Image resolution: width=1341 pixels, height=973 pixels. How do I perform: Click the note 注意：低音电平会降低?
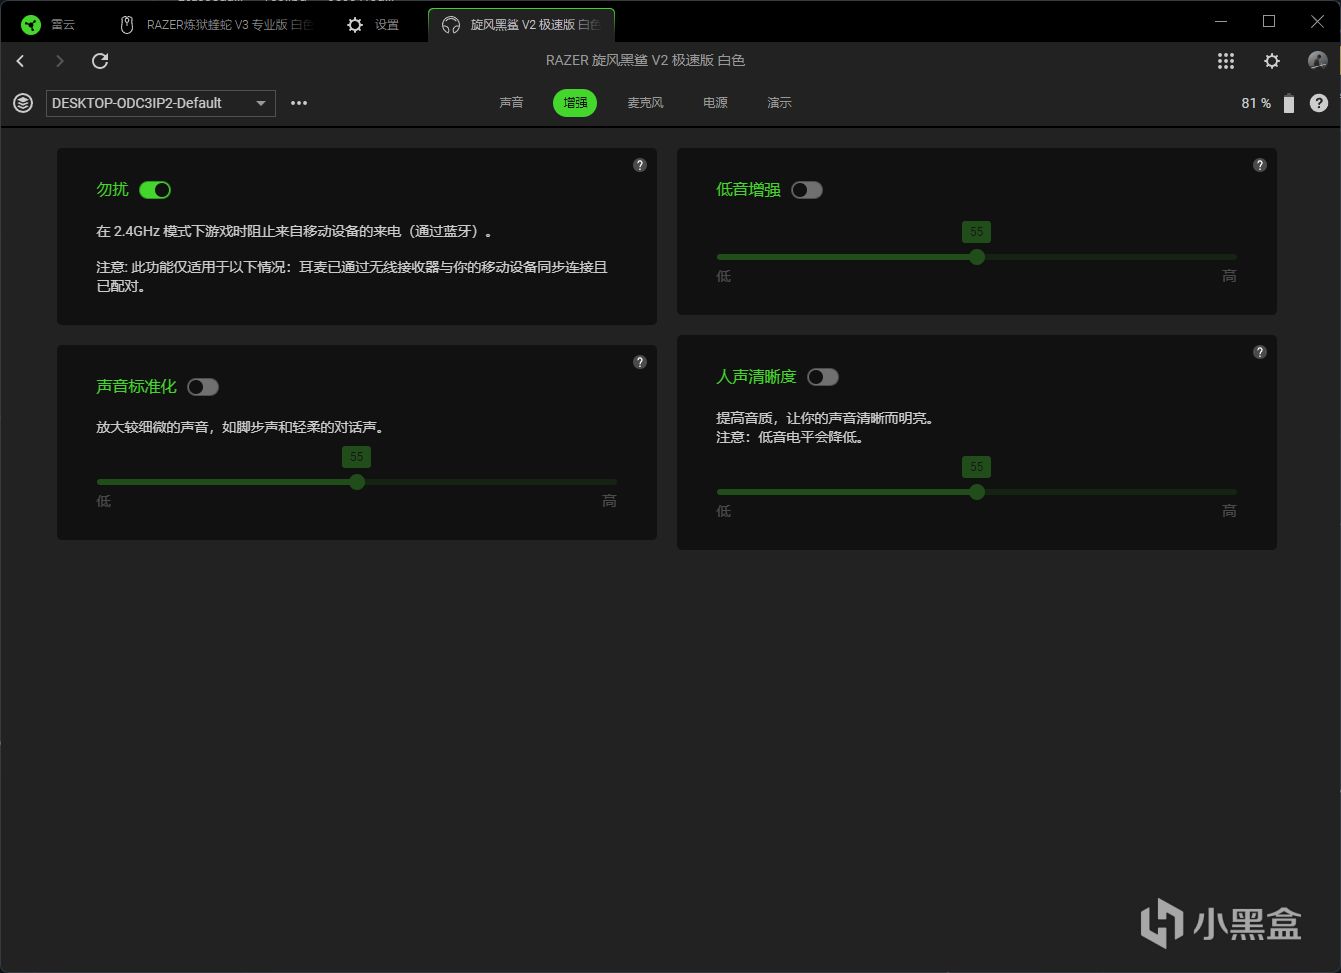(x=790, y=437)
